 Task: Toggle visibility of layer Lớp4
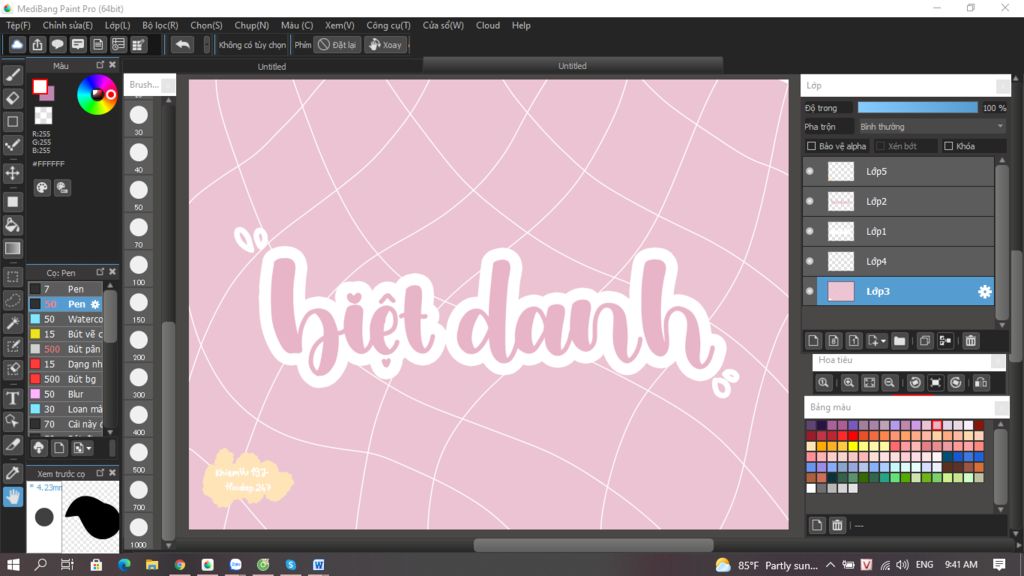coord(810,261)
